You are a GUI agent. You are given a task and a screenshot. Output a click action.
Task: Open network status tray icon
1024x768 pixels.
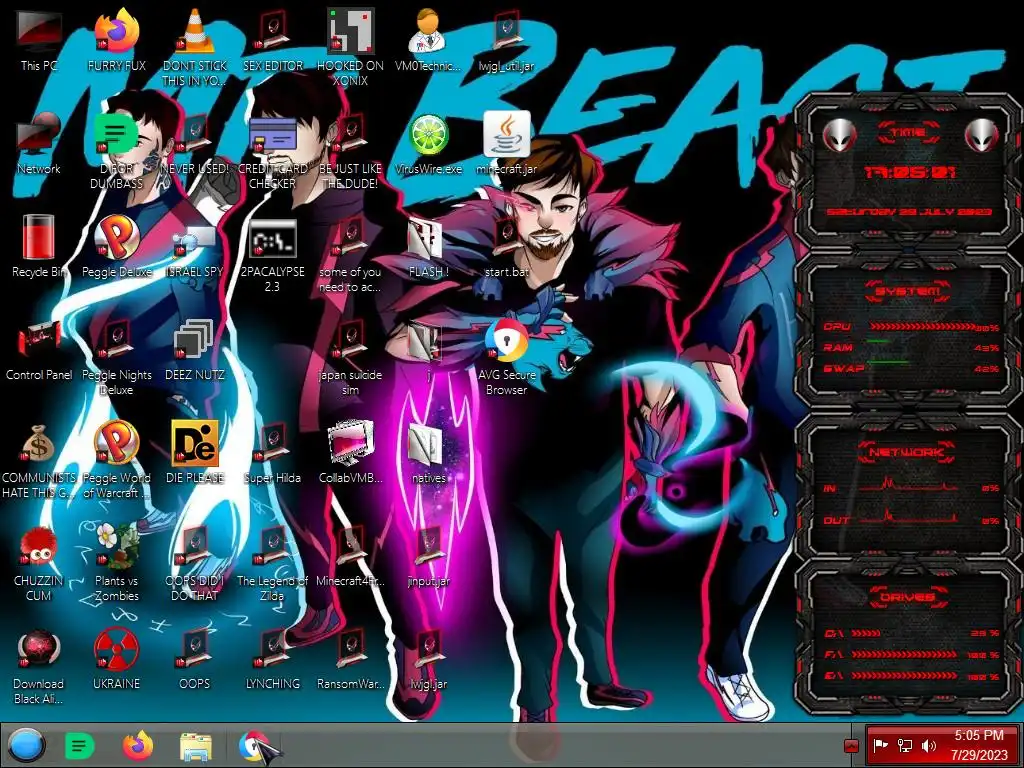[904, 745]
